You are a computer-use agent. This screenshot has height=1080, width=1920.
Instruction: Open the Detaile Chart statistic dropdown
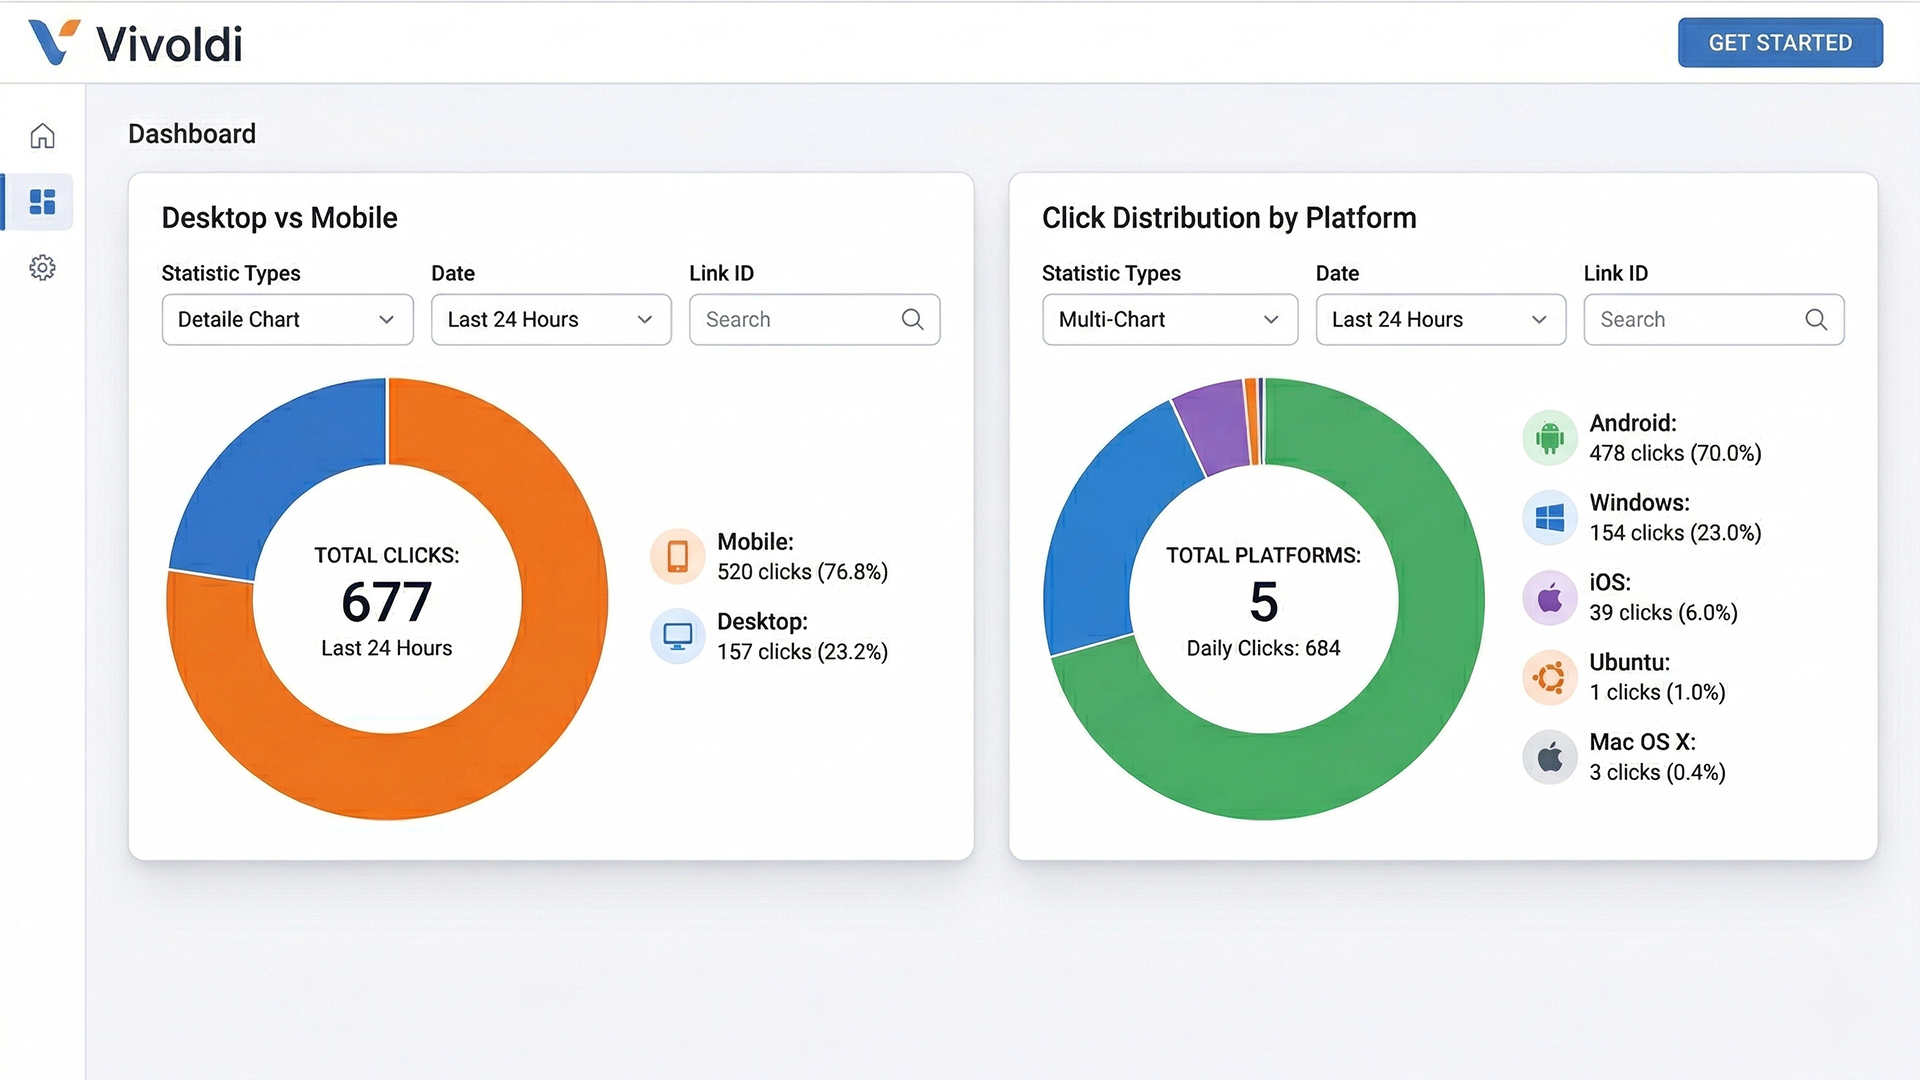[287, 320]
